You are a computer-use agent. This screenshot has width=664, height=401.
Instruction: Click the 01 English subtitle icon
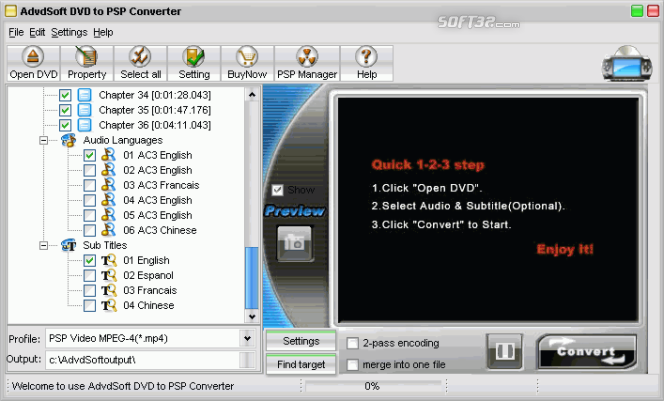click(x=108, y=260)
